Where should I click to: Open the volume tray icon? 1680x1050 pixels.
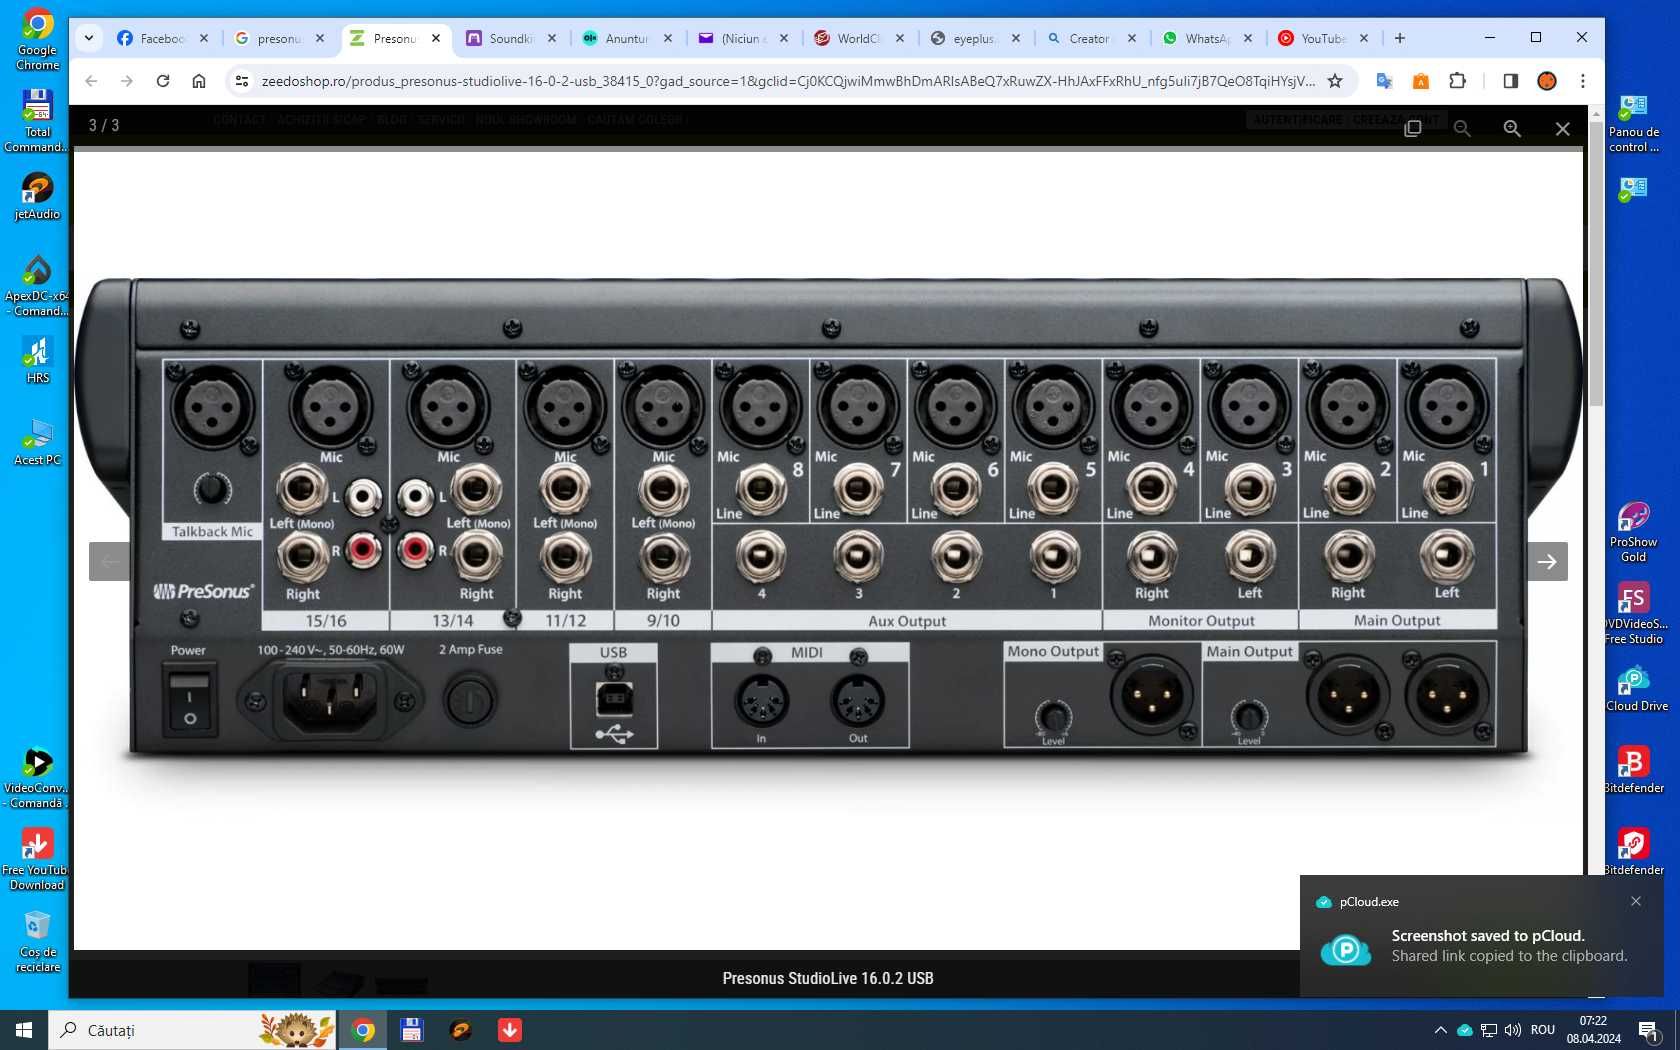coord(1513,1030)
